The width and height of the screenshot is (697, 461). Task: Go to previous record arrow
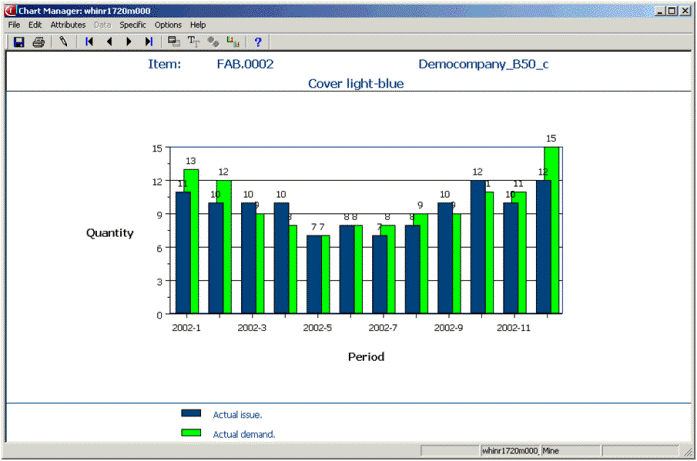coord(109,42)
